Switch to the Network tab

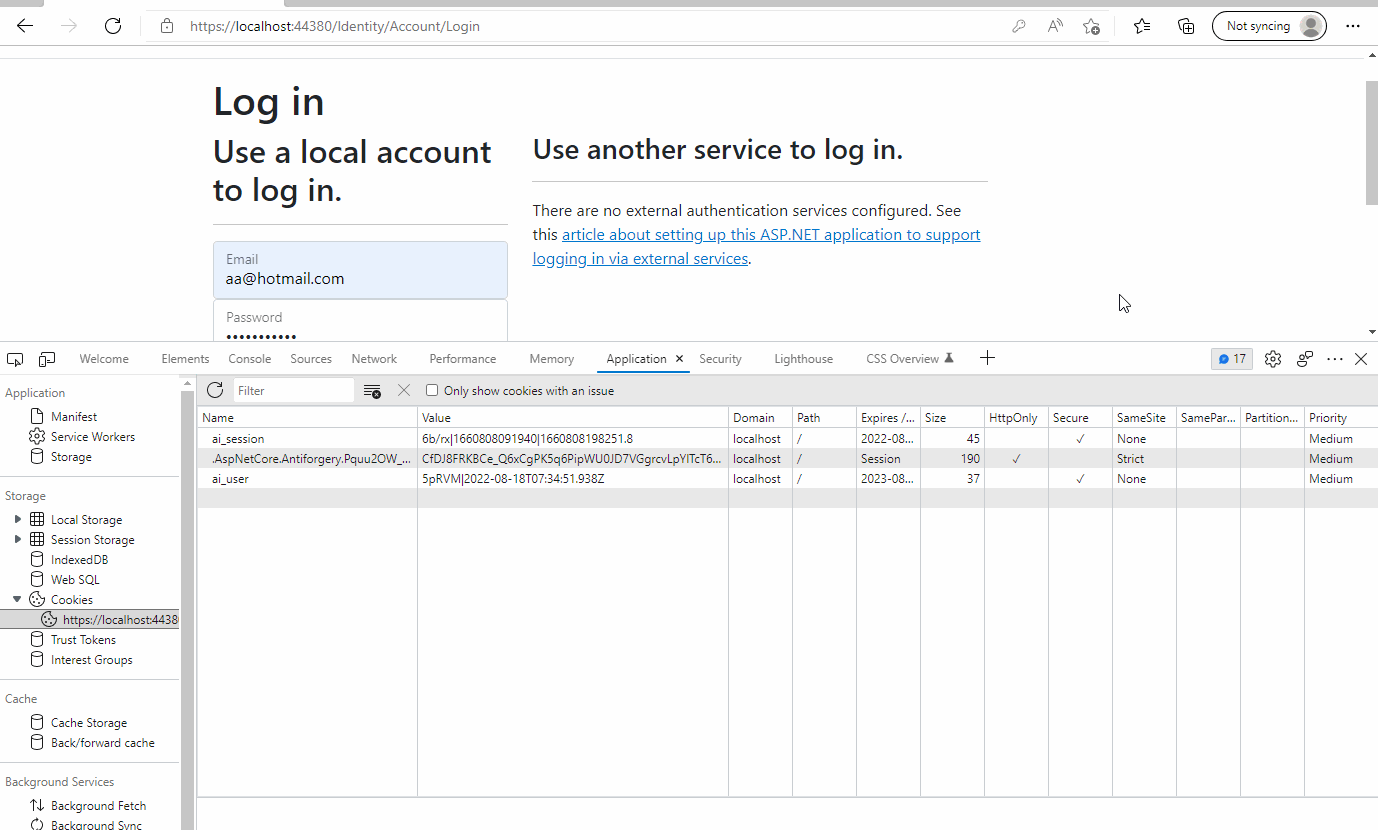point(374,358)
